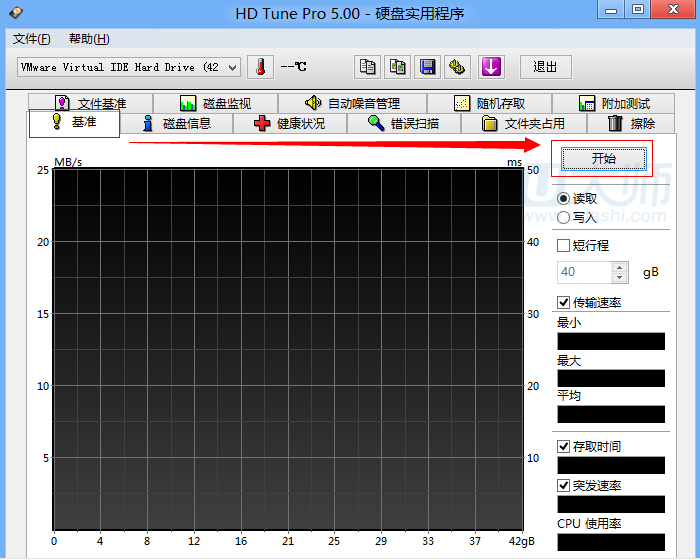Open the 帮助(H) menu
The width and height of the screenshot is (700, 560).
pos(89,39)
